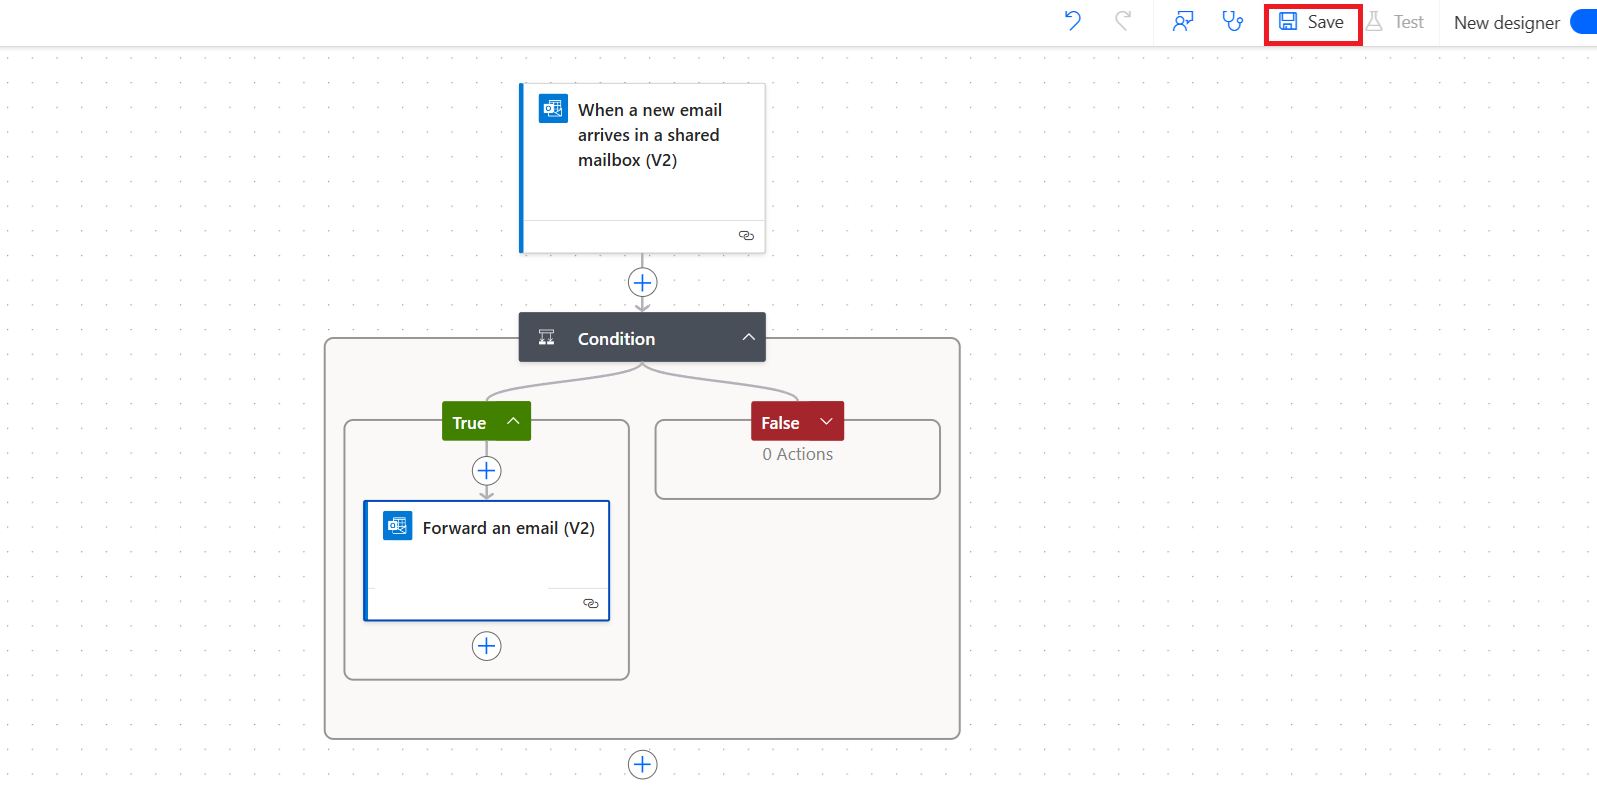This screenshot has width=1597, height=792.
Task: Open the Forward an email (V2) action
Action: pyautogui.click(x=487, y=561)
